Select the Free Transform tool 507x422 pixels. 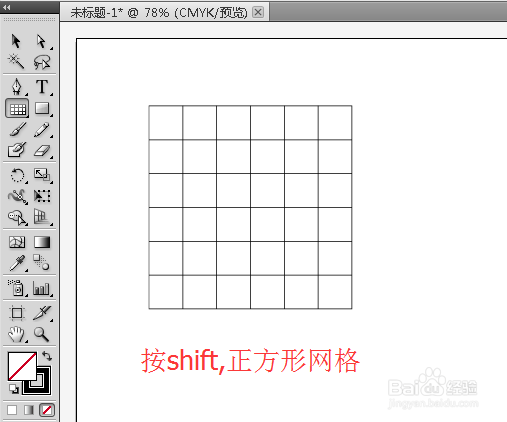pos(42,196)
